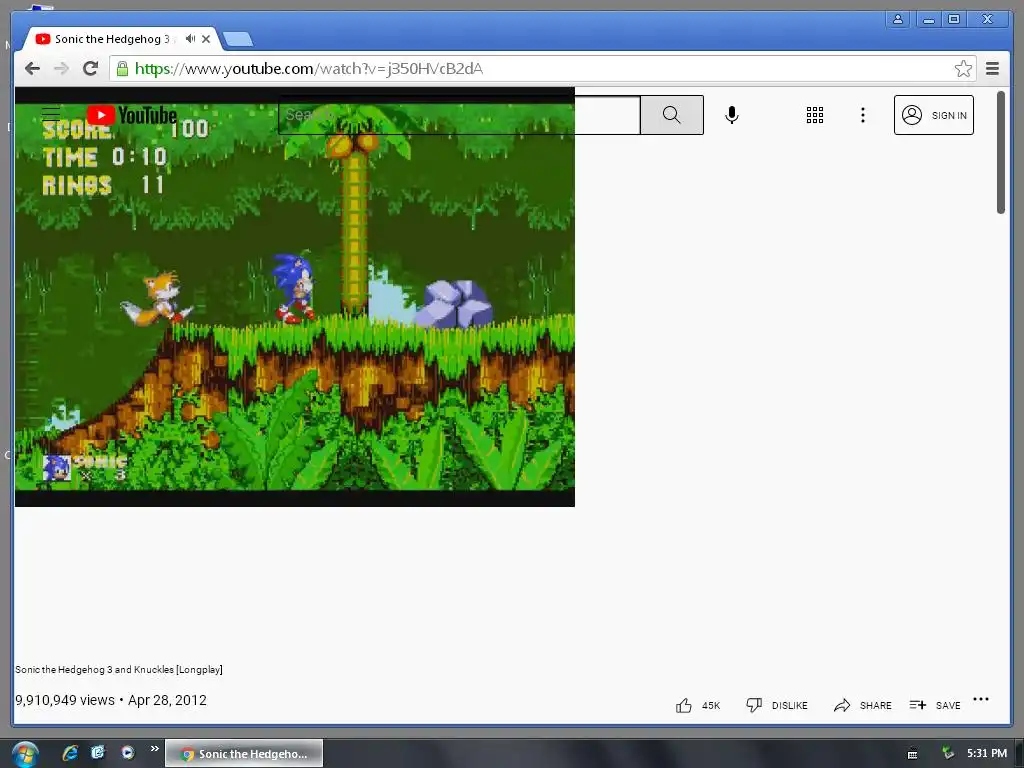Click the second quick launch icon

(98, 752)
